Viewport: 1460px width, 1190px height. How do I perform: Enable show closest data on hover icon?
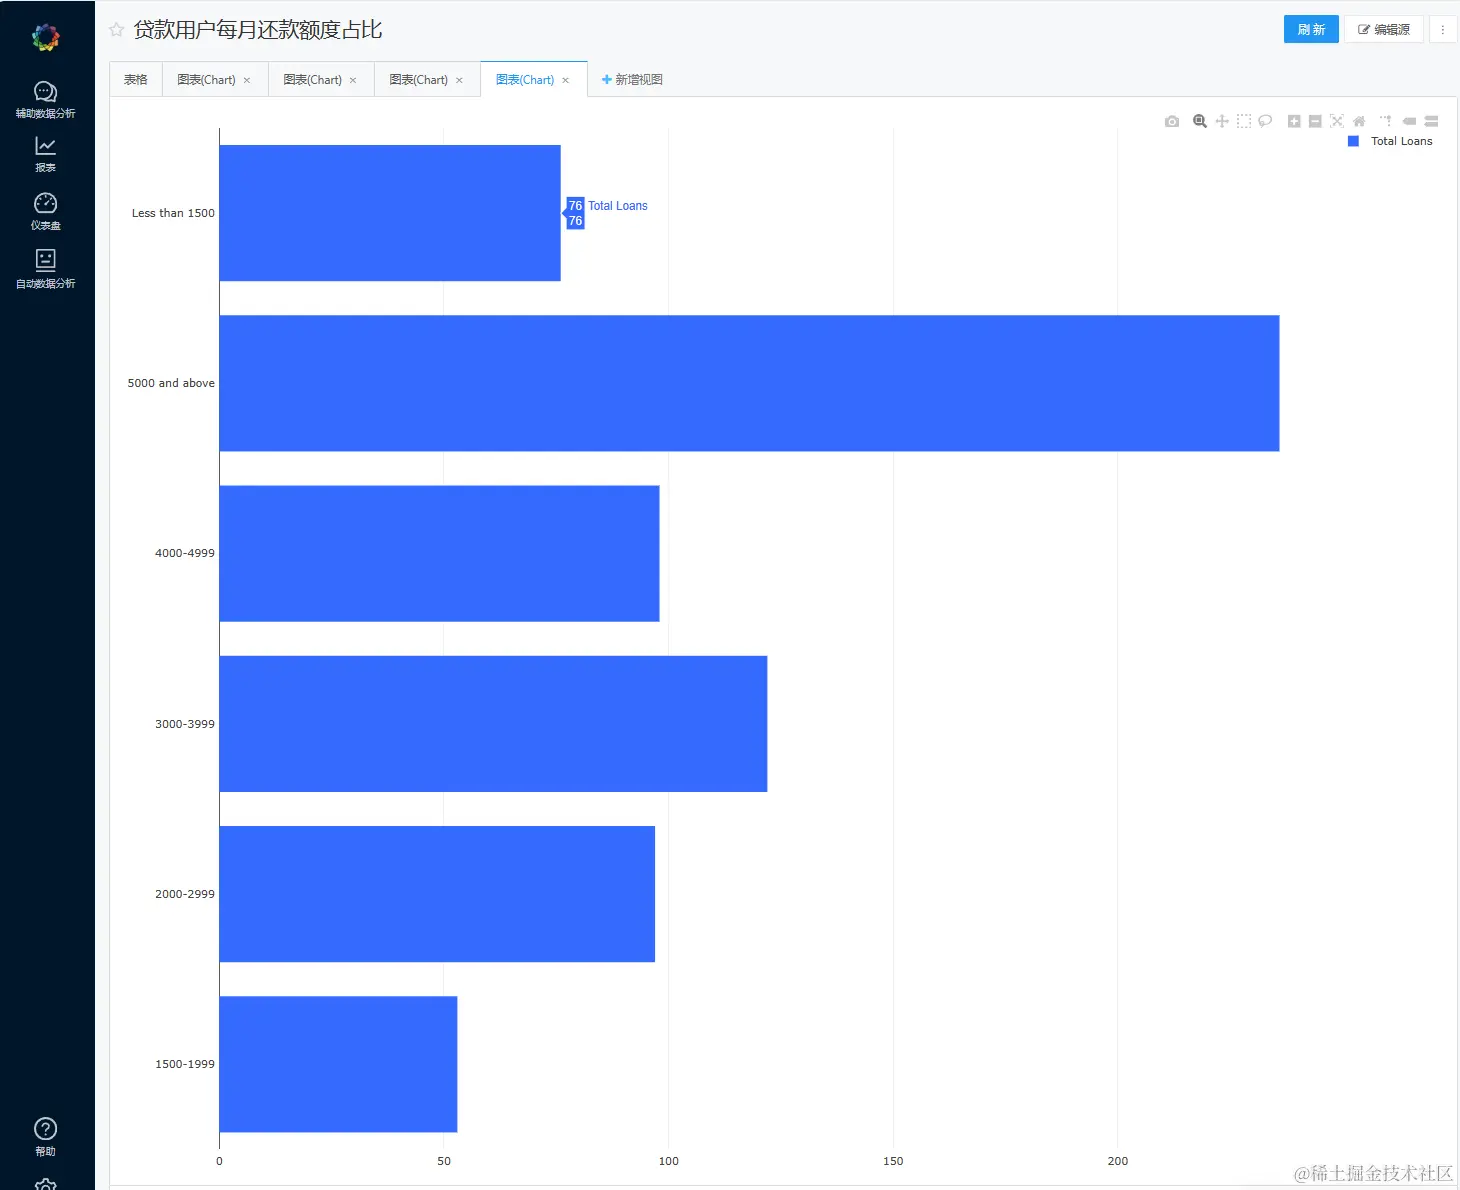coord(1409,121)
